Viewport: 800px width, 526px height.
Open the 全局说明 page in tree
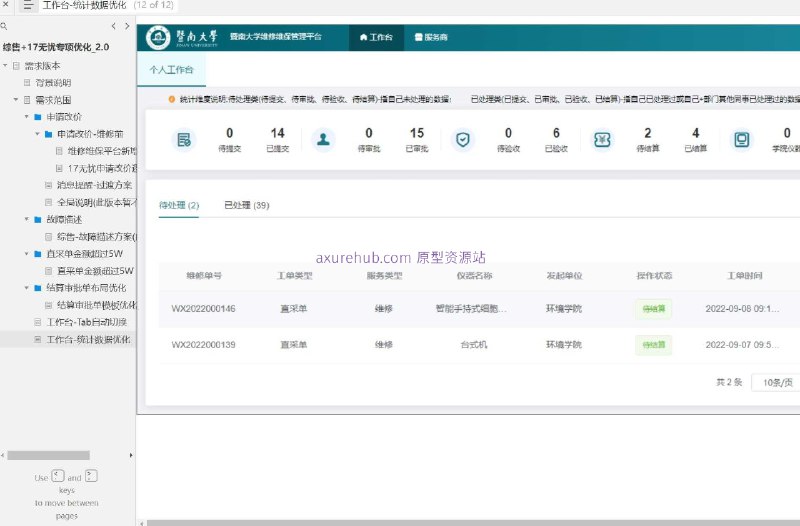(x=96, y=203)
